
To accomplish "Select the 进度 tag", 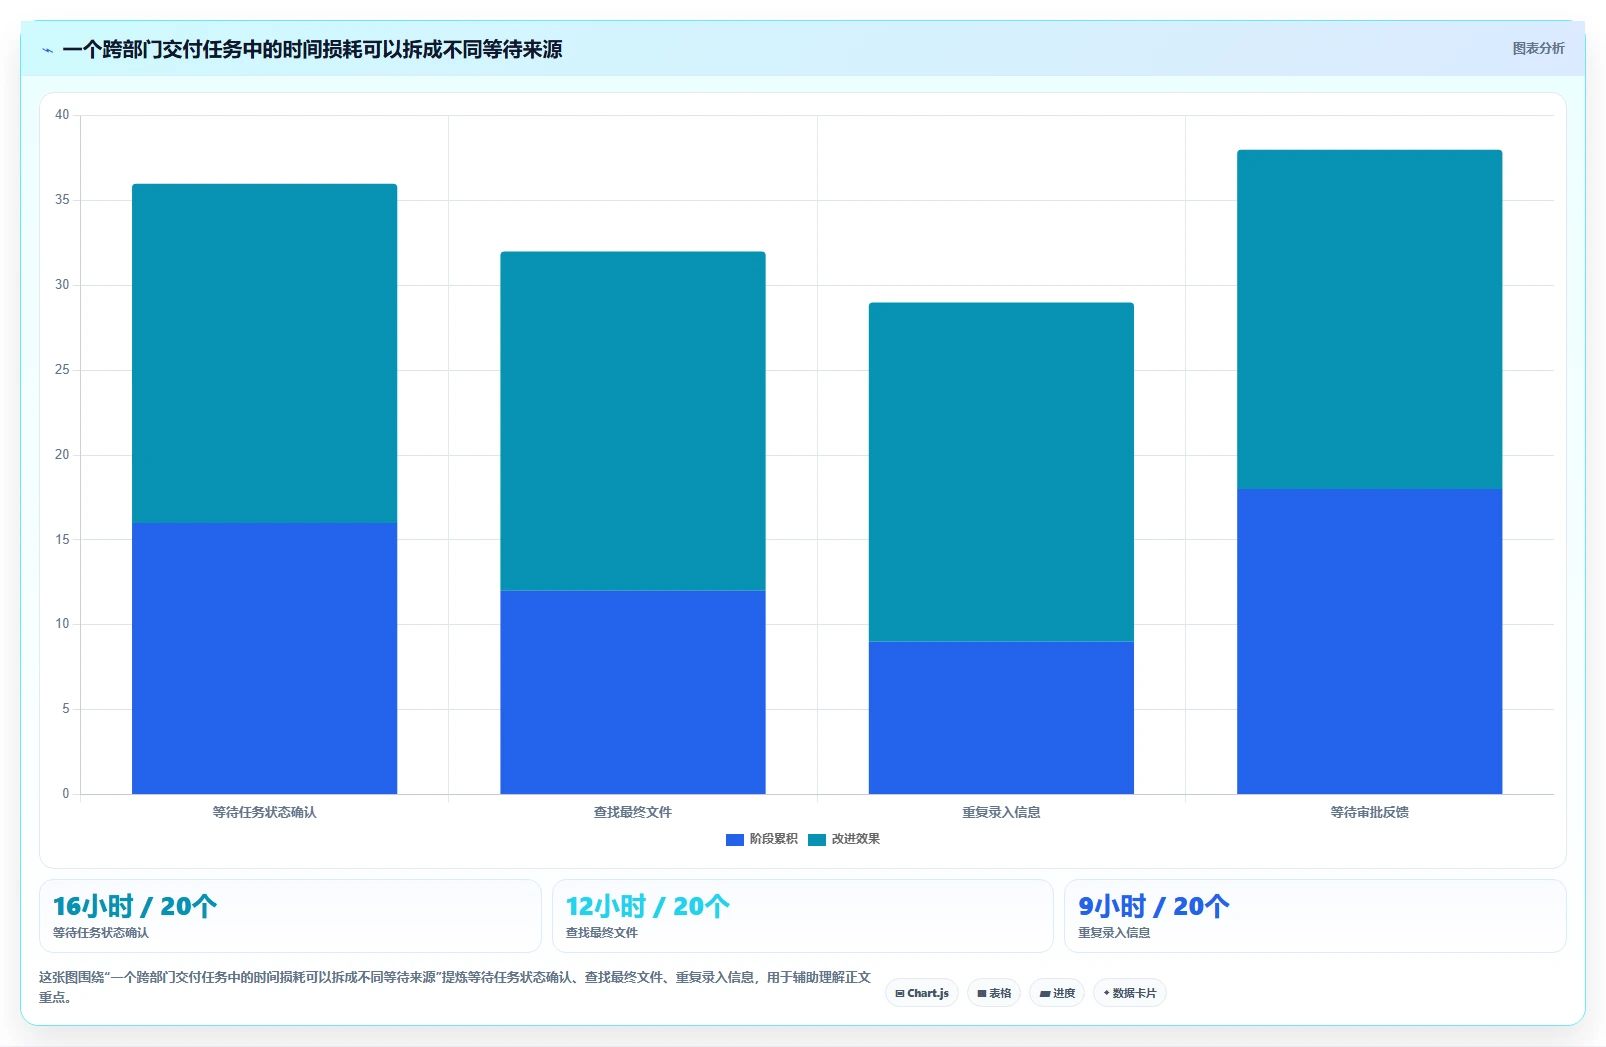I will pos(1057,993).
